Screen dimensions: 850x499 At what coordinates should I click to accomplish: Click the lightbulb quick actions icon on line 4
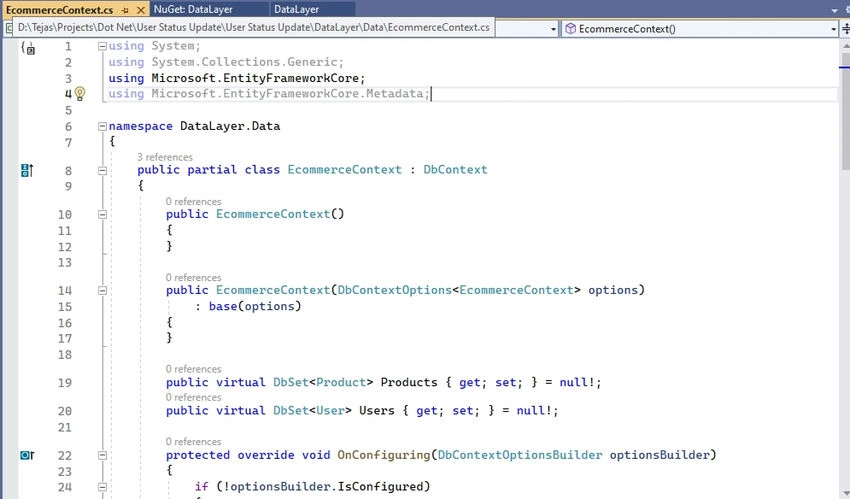80,94
